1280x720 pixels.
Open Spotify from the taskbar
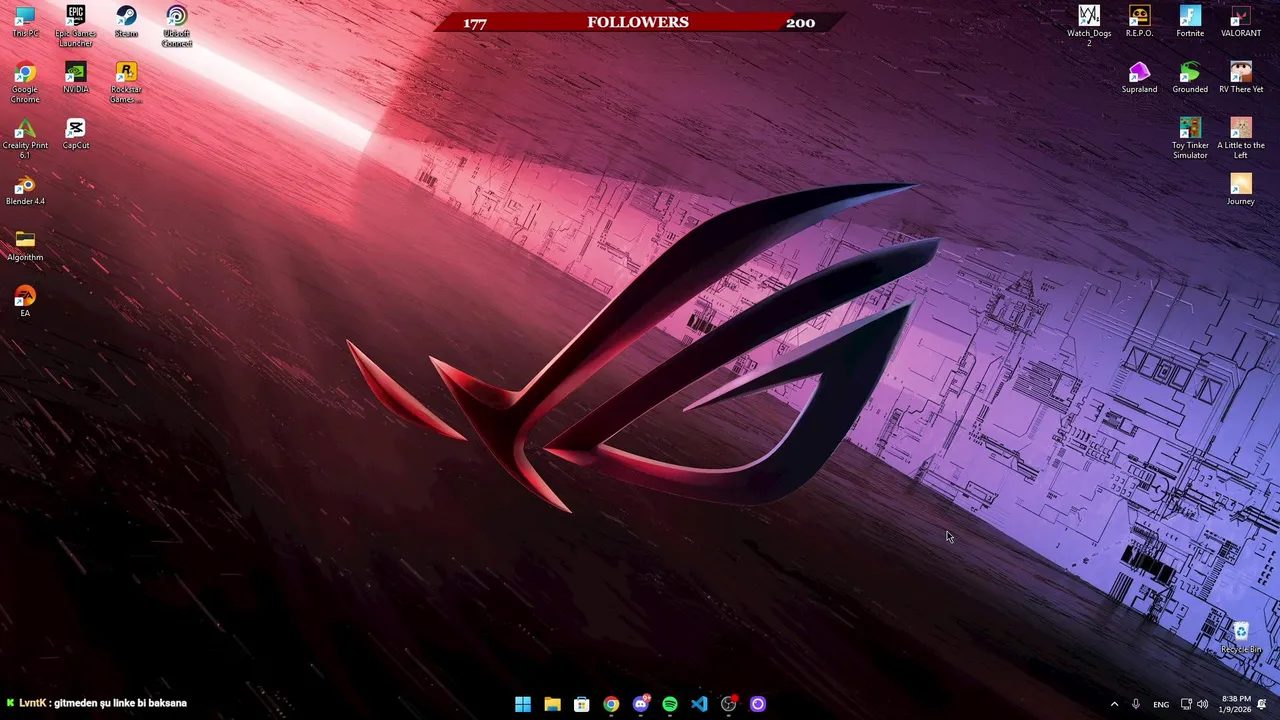click(670, 704)
